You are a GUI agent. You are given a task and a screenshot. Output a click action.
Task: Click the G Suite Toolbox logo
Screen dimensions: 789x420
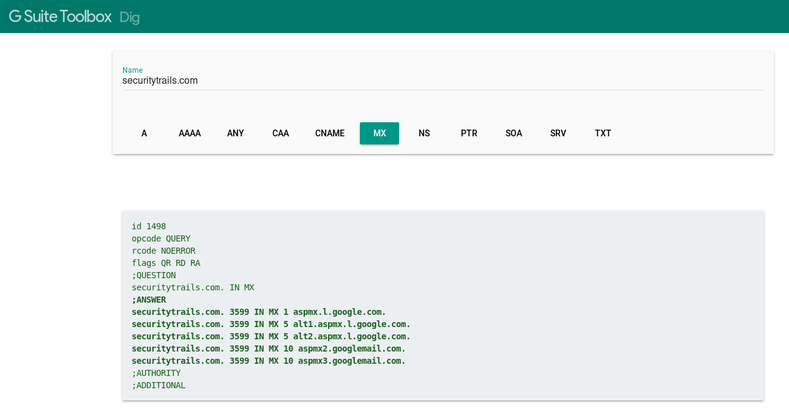60,17
